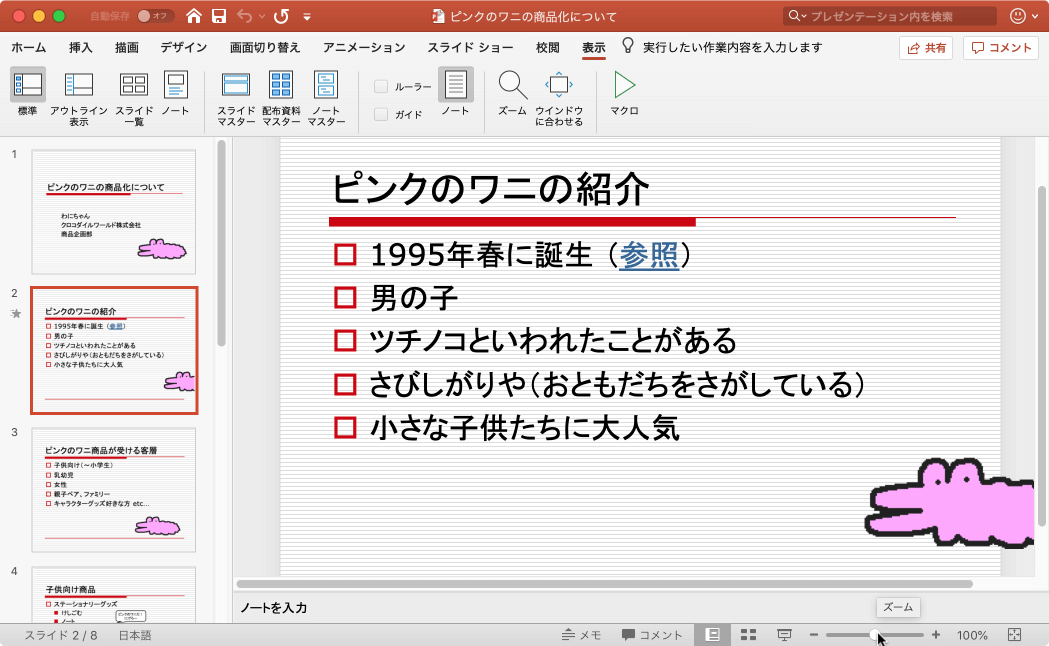Toggle the 自動保存 autosave switch
Screen dimensions: 1049x646
pos(155,15)
